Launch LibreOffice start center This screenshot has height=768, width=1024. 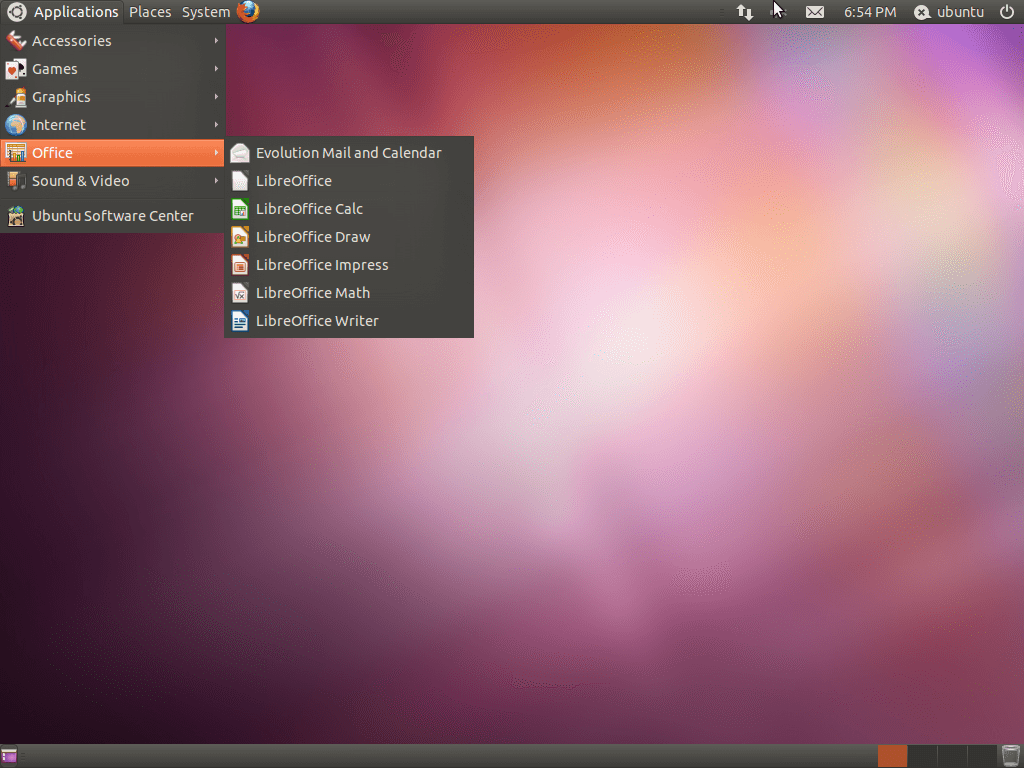pos(349,181)
